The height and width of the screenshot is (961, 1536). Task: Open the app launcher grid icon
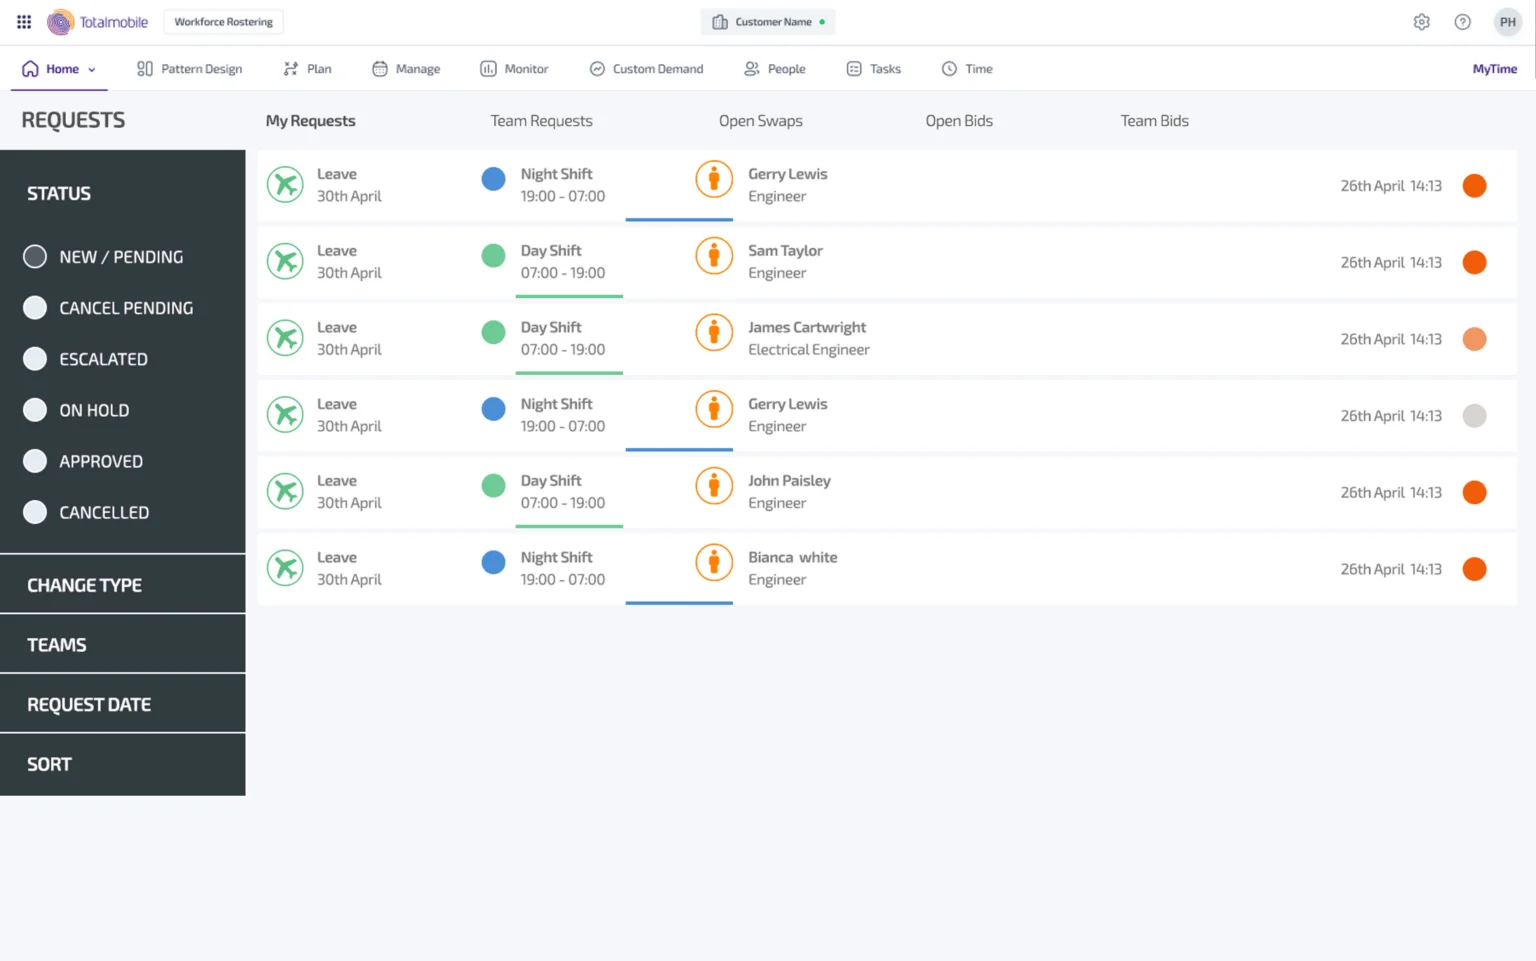(24, 22)
